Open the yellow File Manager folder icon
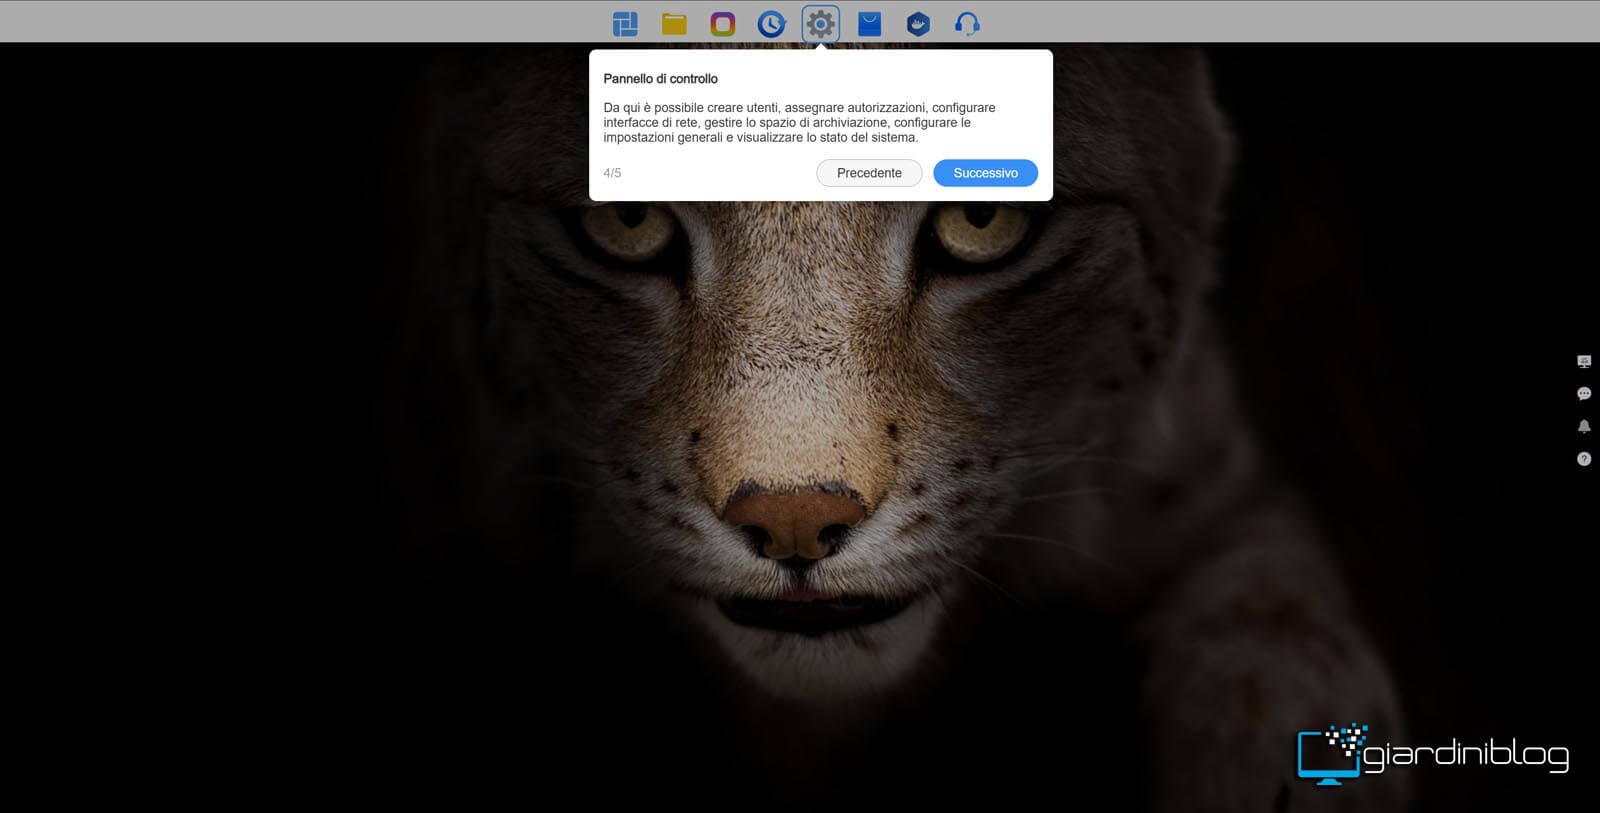 (674, 23)
